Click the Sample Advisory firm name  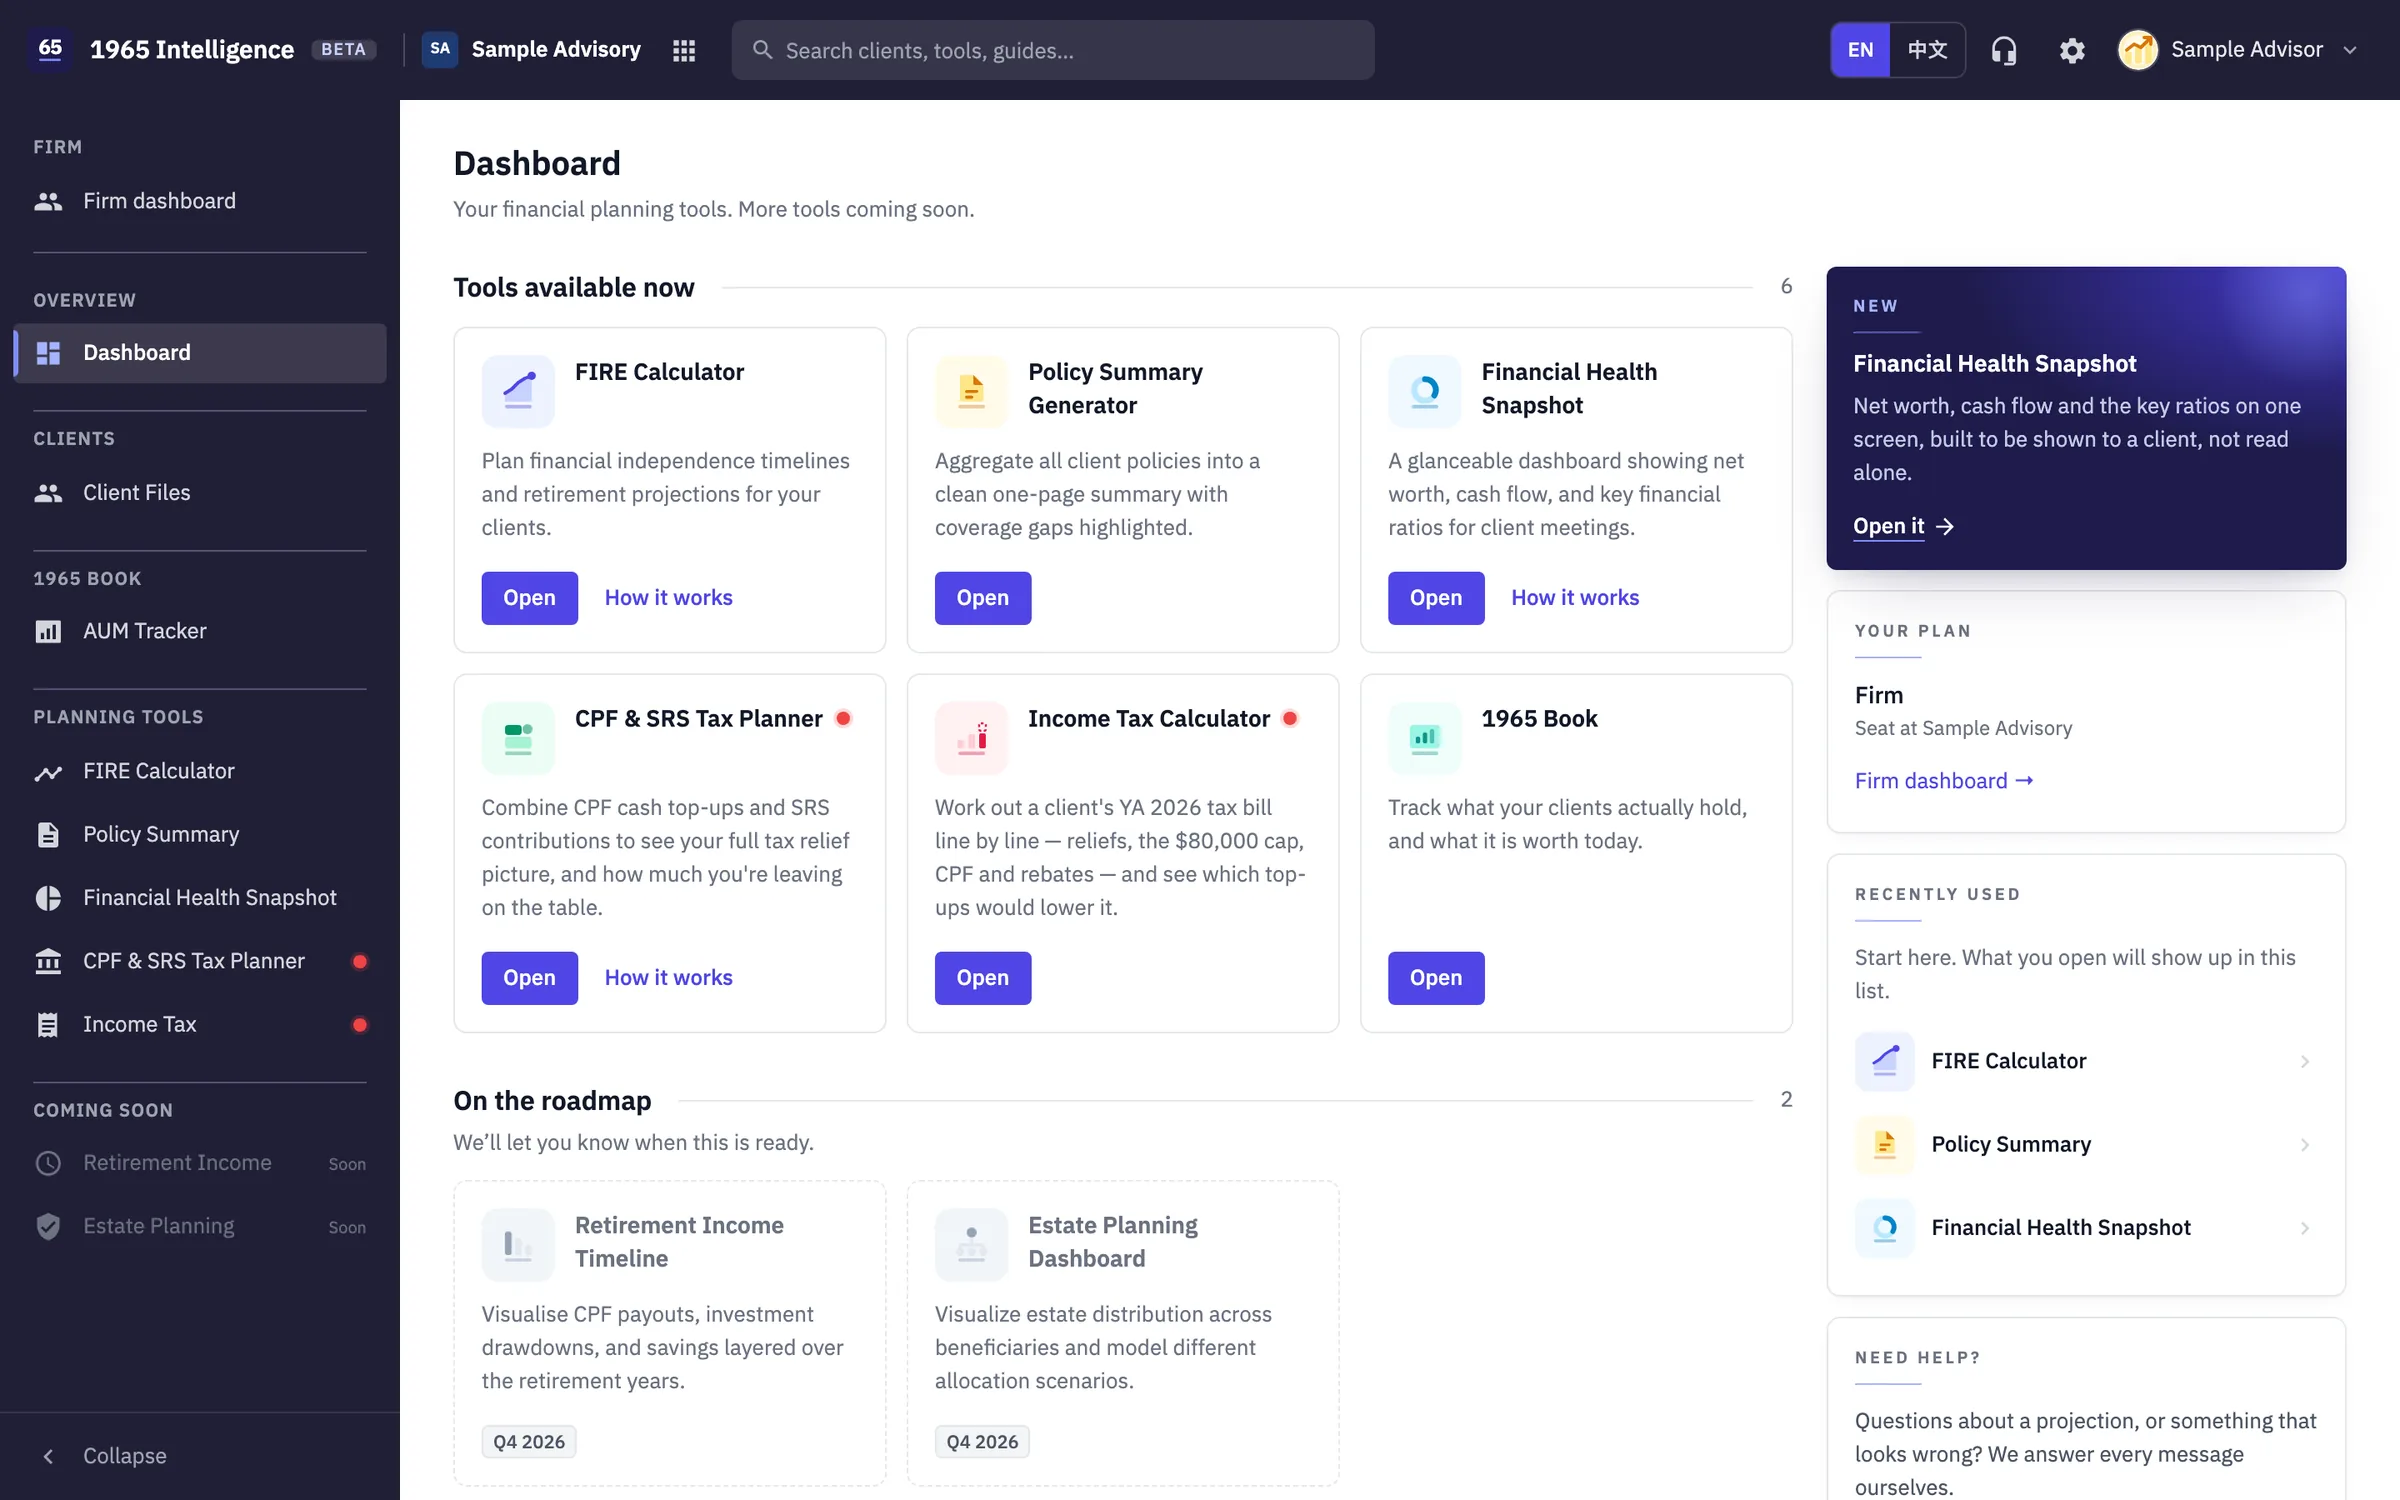(556, 49)
